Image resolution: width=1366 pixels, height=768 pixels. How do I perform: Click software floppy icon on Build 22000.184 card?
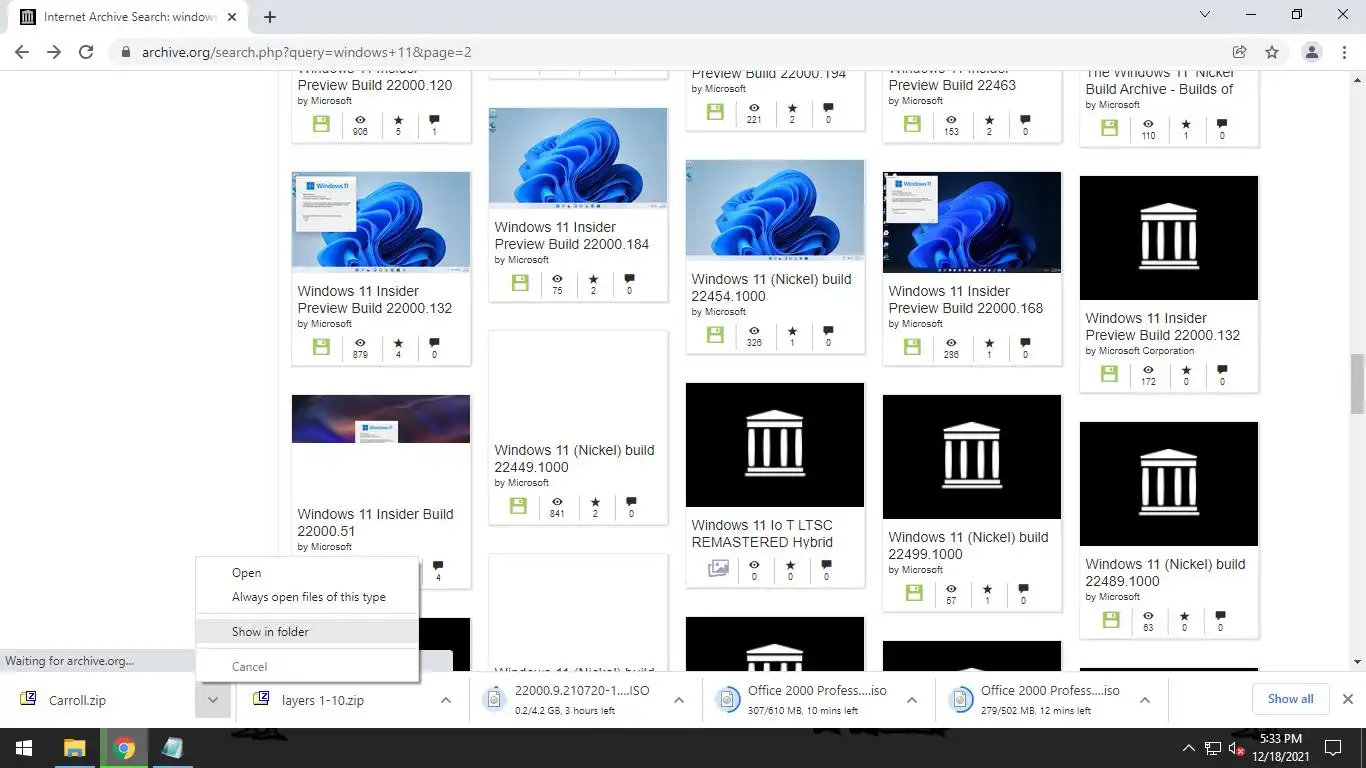pyautogui.click(x=520, y=283)
